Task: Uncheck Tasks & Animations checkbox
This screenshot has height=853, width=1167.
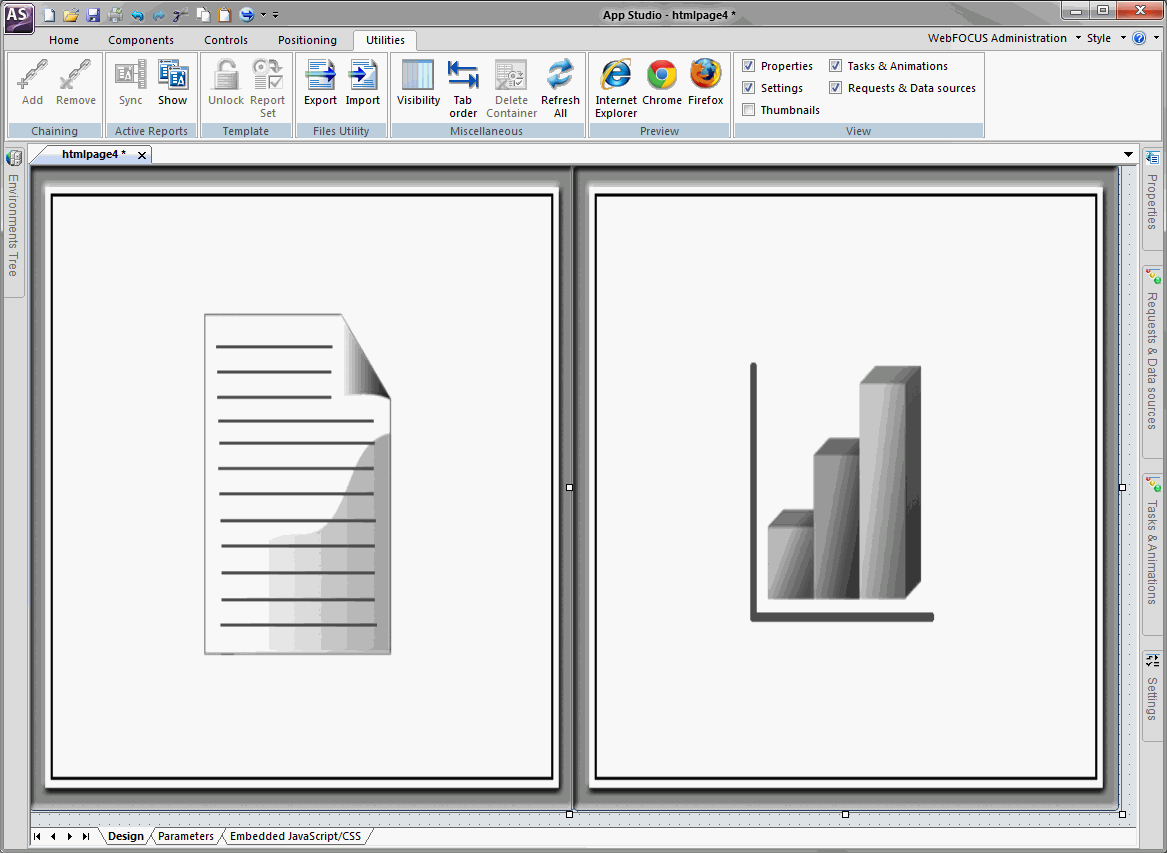Action: (x=836, y=66)
